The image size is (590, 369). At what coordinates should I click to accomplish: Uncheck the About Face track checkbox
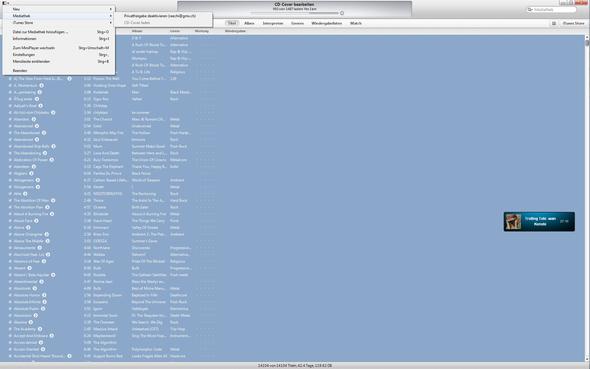[10, 221]
